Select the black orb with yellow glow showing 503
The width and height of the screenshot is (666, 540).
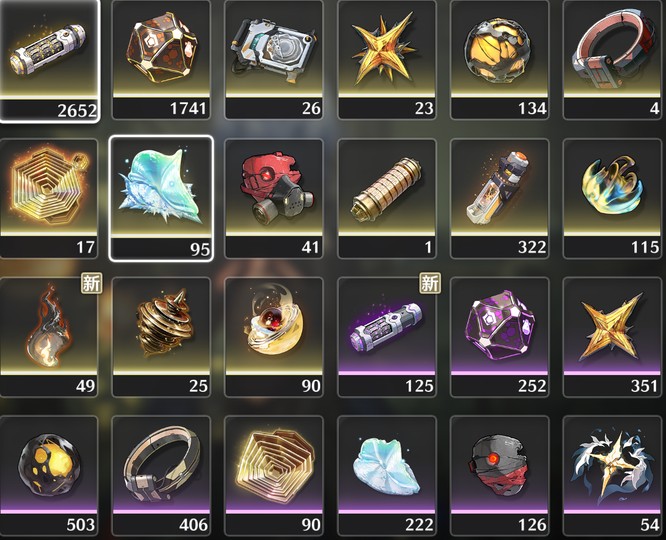coord(49,475)
